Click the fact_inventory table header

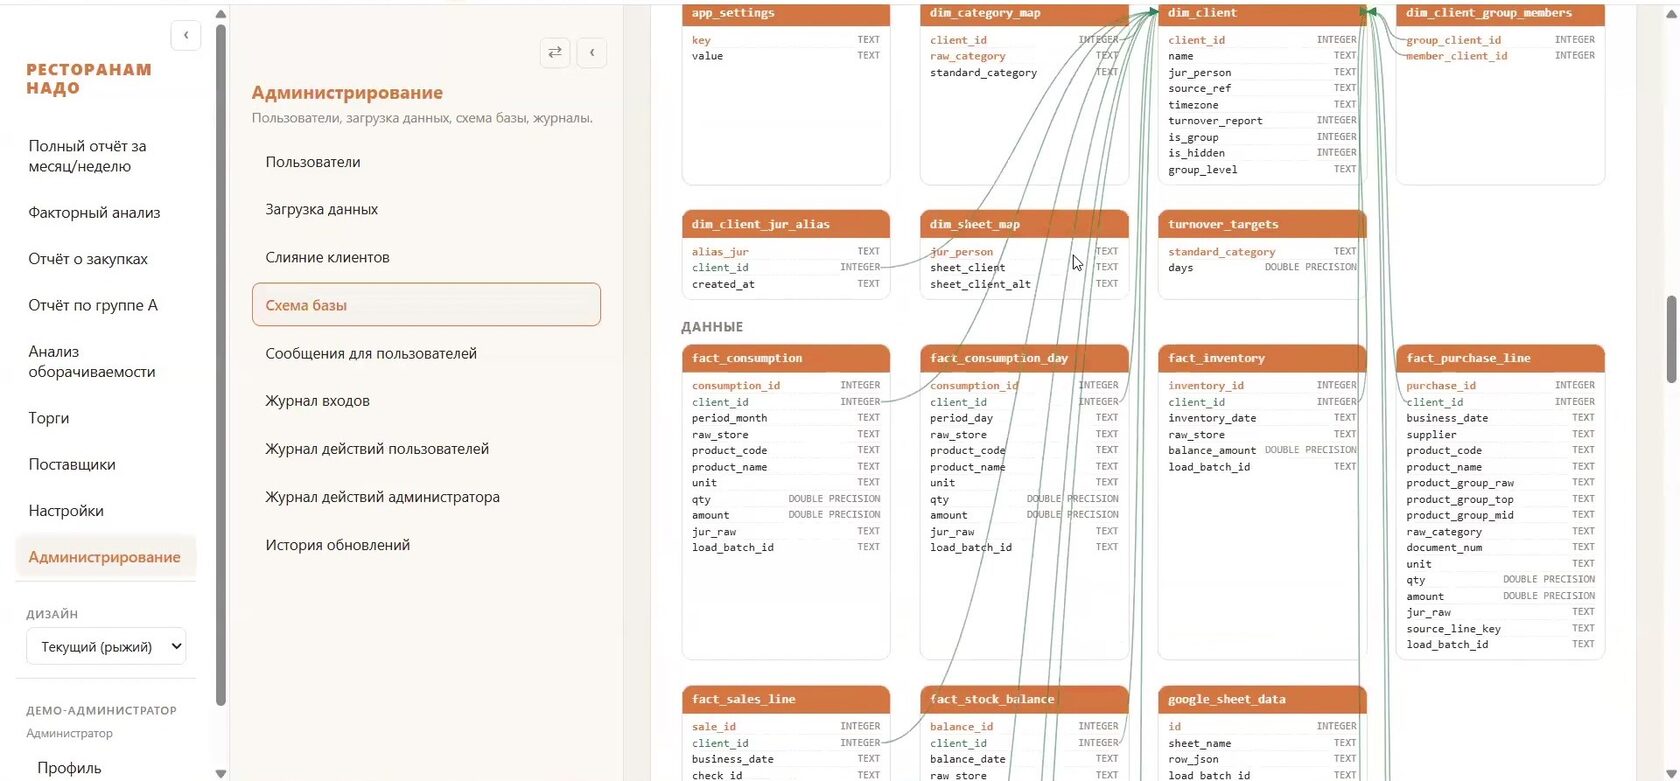pyautogui.click(x=1262, y=358)
